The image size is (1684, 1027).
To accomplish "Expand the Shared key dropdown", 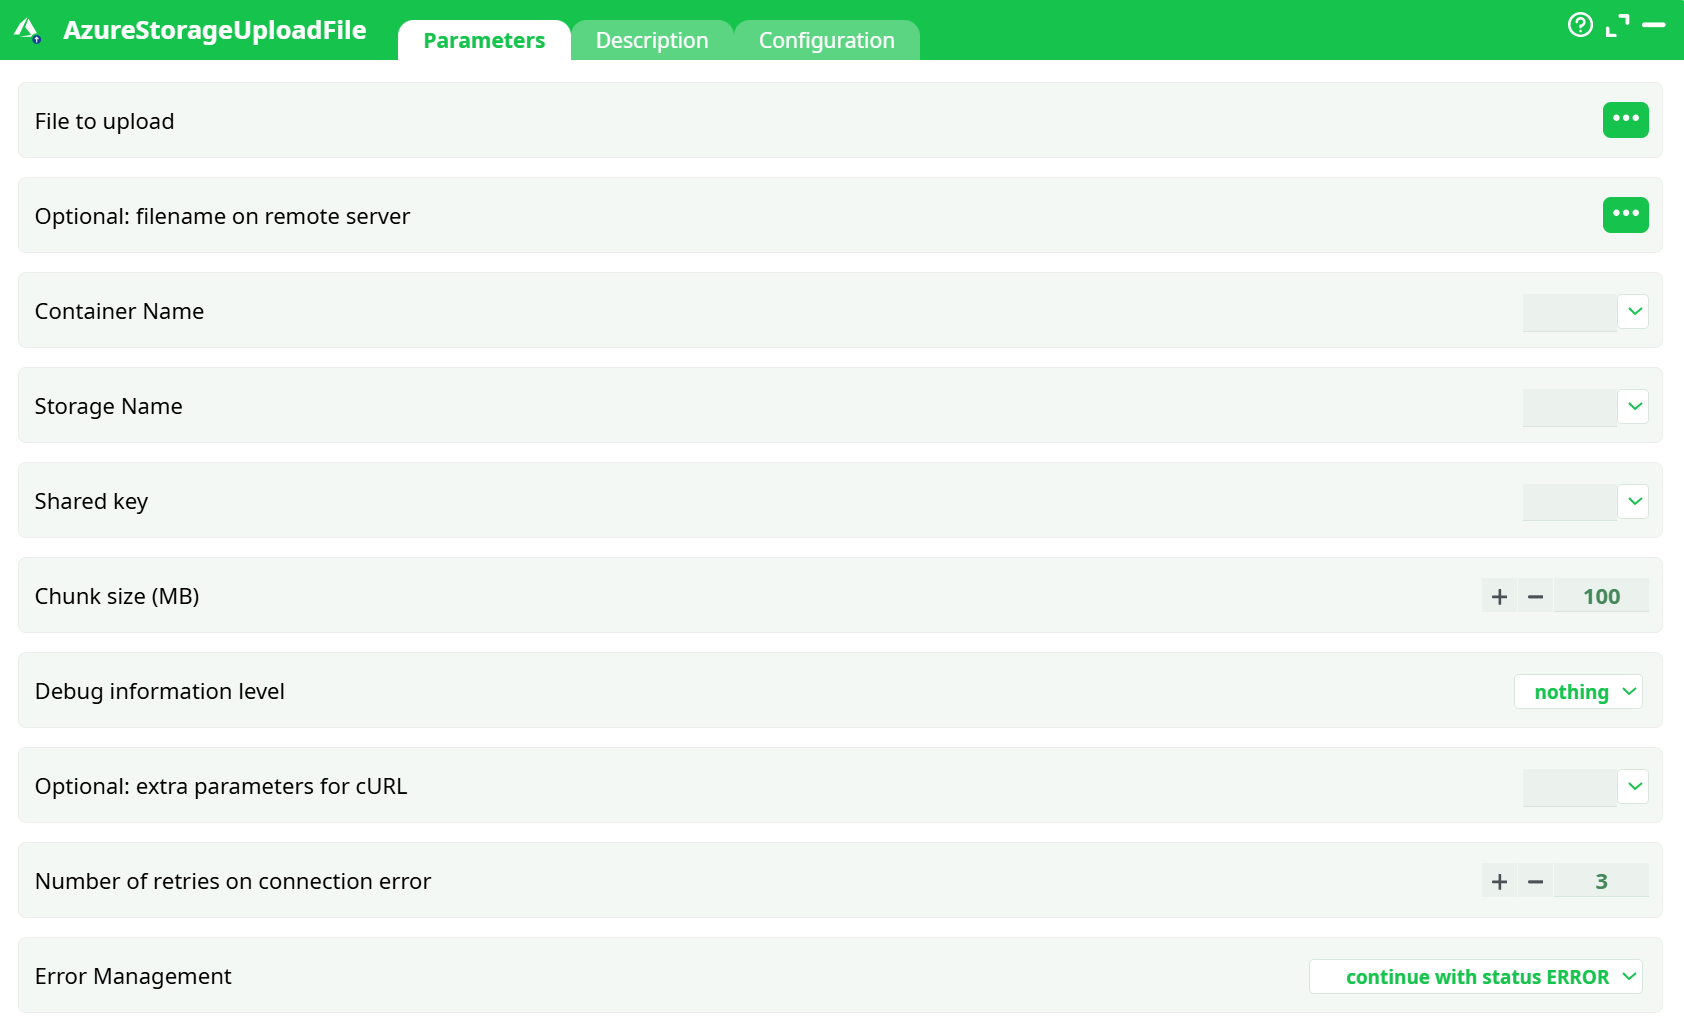I will (1634, 501).
